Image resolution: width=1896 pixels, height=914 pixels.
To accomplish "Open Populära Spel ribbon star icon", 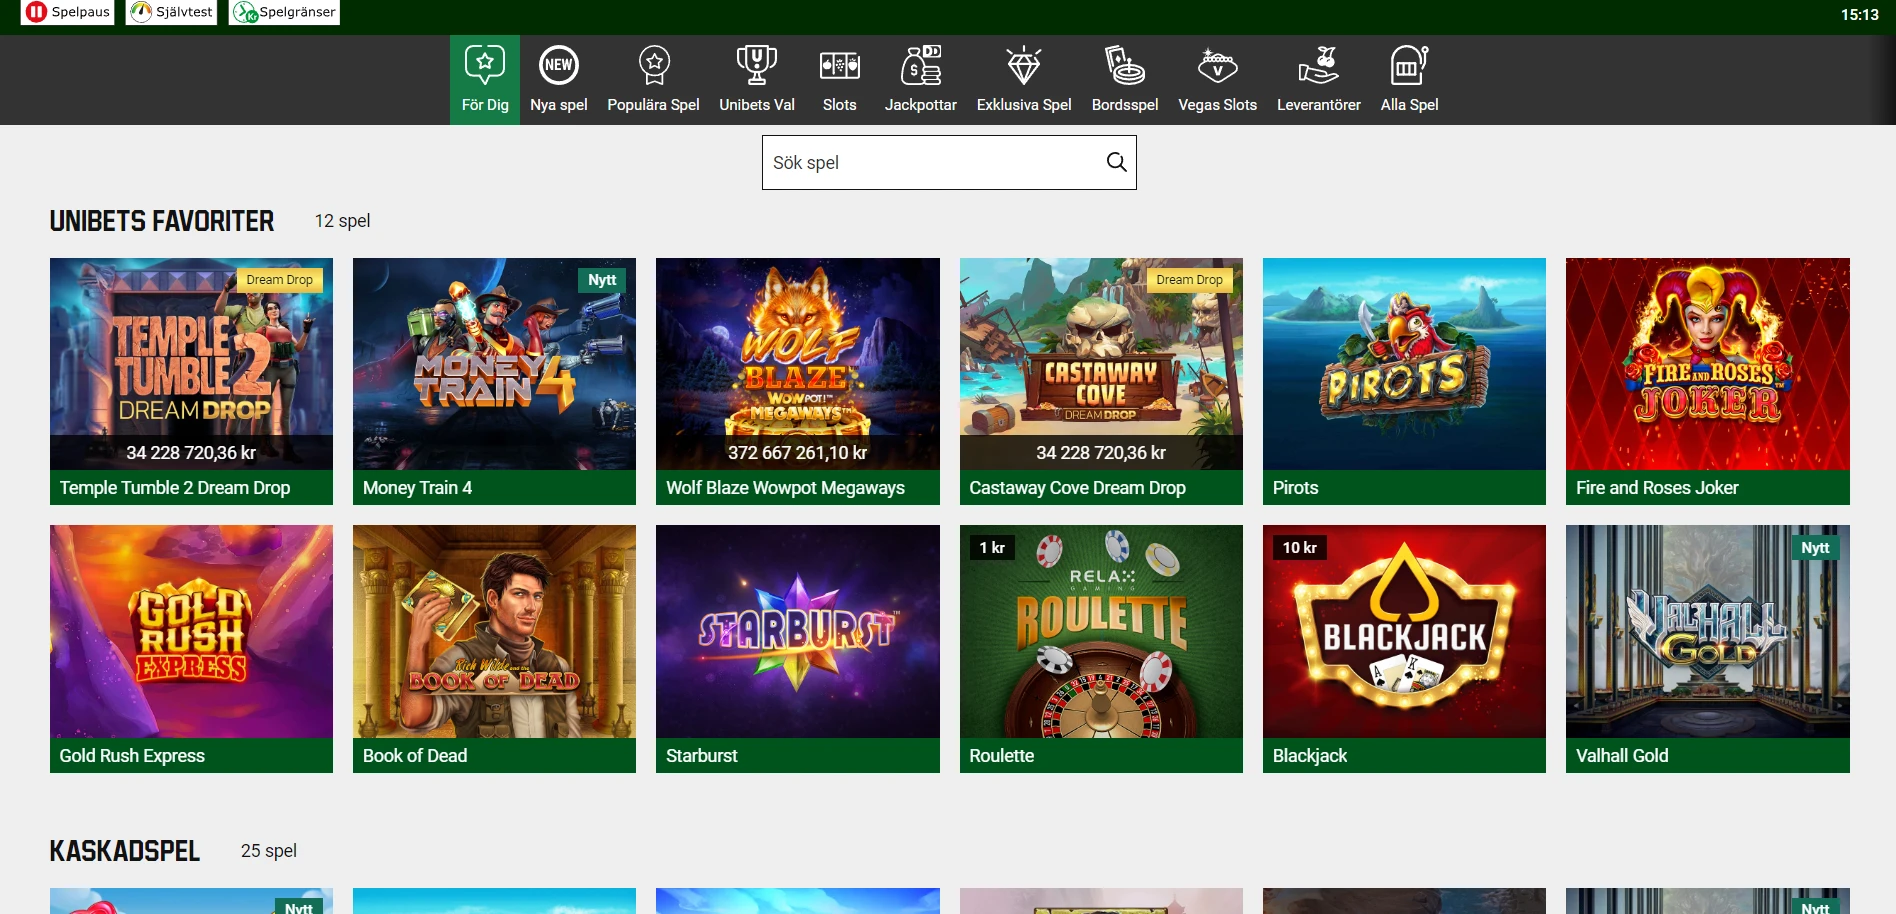I will [x=654, y=66].
